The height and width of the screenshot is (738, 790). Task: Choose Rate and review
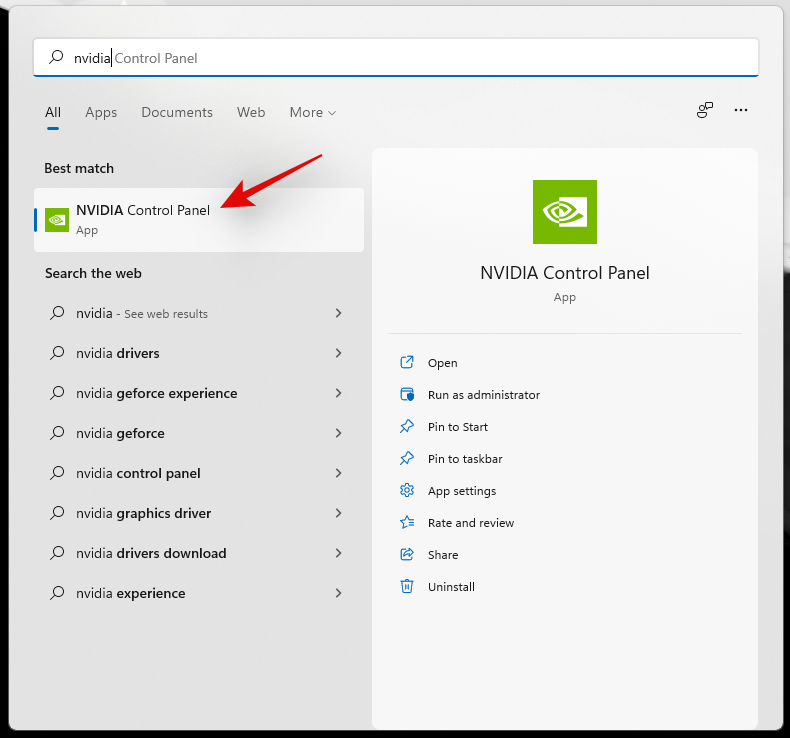(x=471, y=523)
